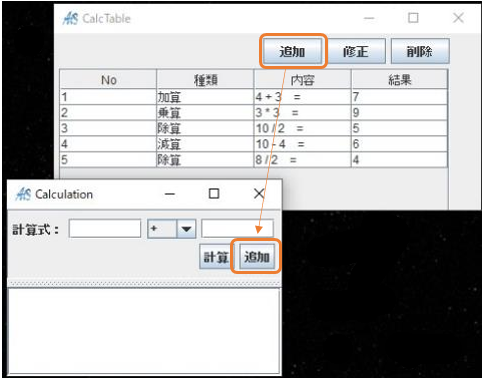Select the cell containing 8 / 2 =
Viewport: 485px width, 380px height.
(x=302, y=160)
